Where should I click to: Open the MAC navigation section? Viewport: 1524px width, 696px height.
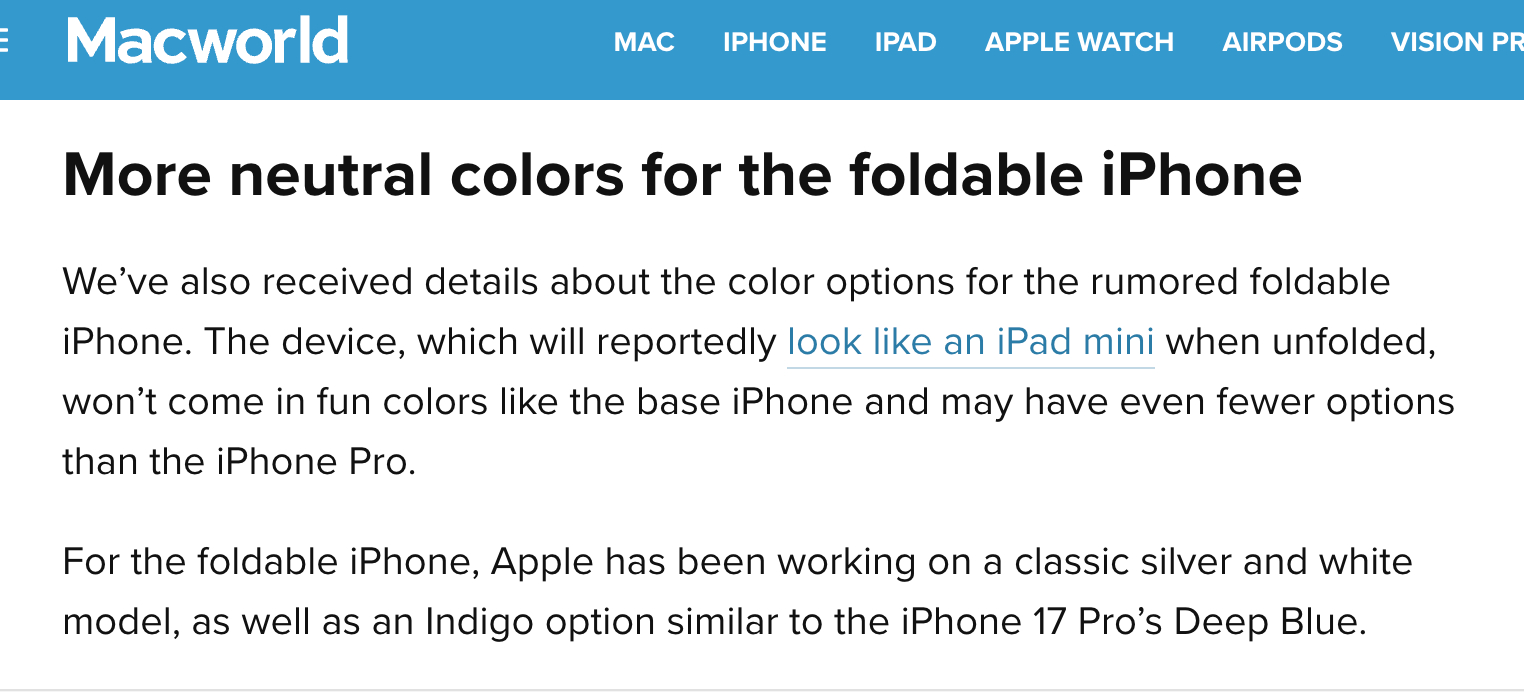pos(644,42)
